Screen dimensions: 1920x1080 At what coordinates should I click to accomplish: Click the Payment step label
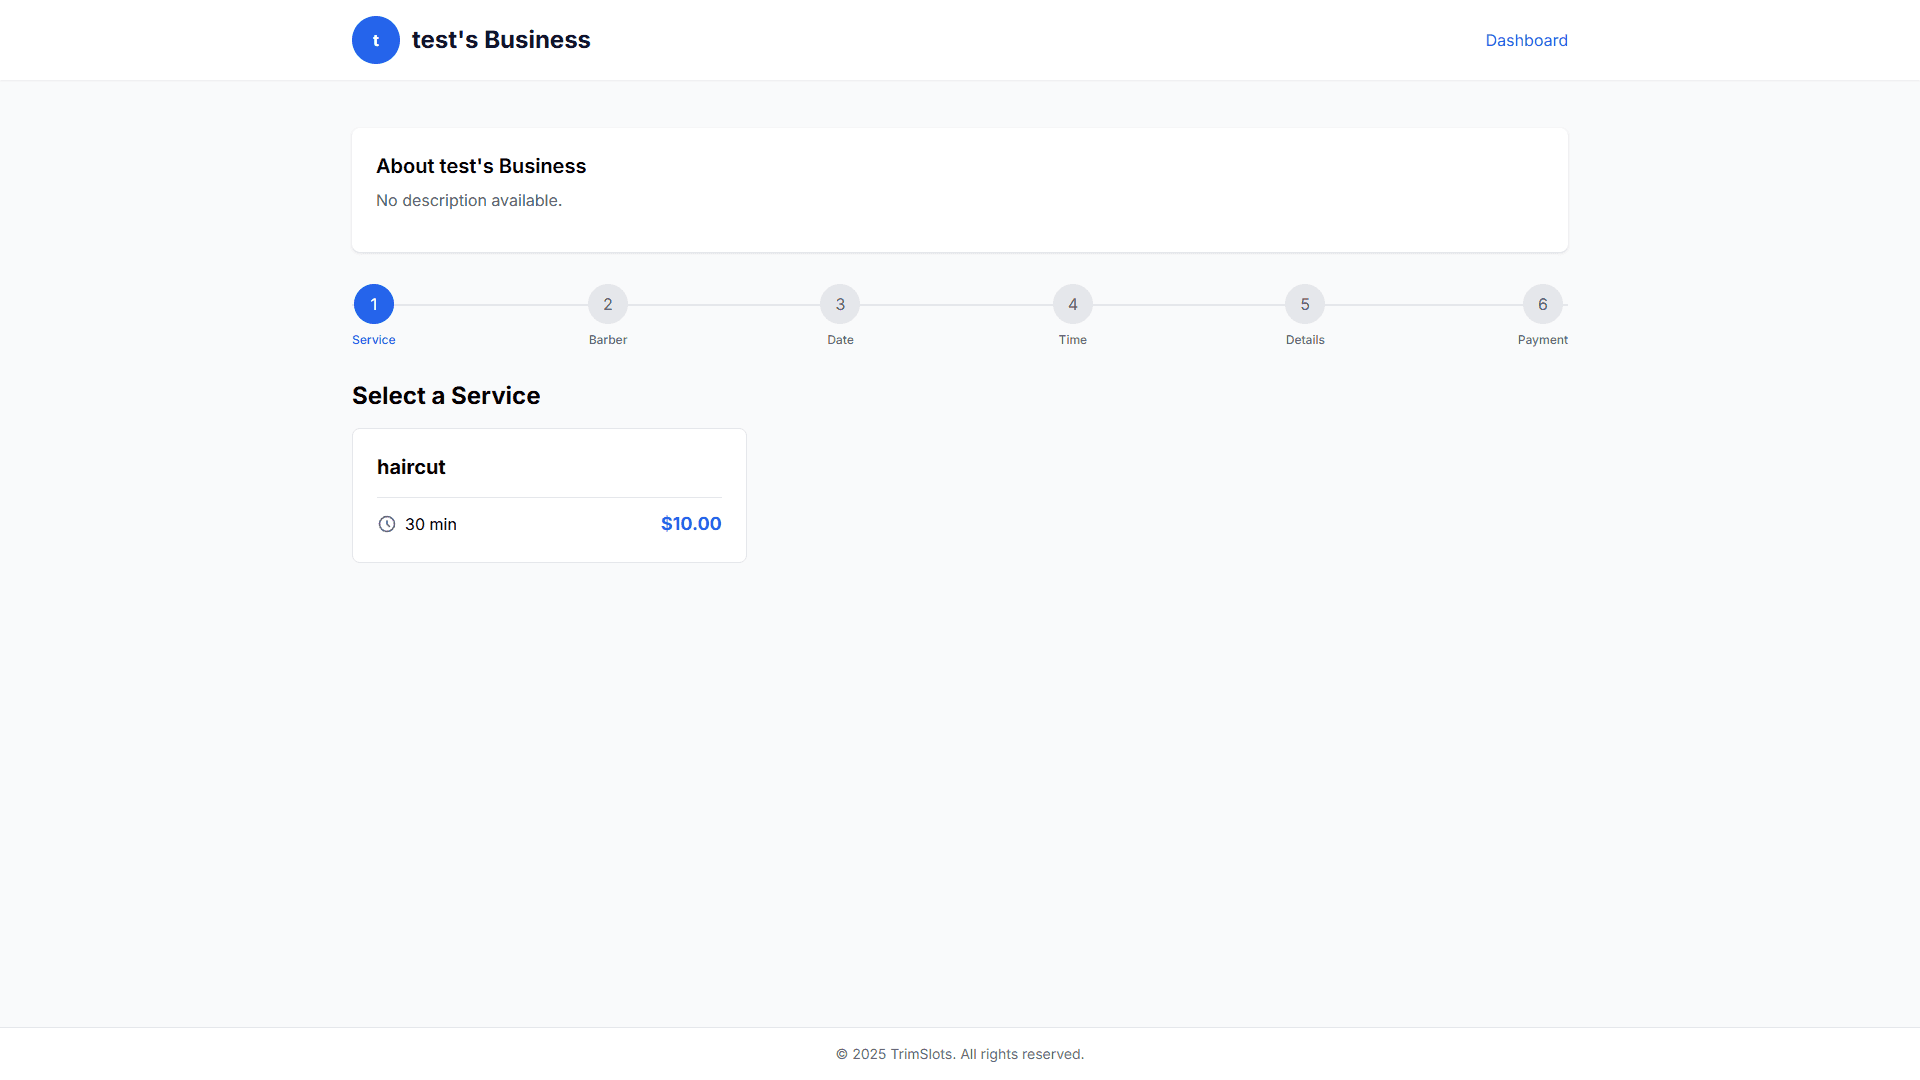point(1542,340)
